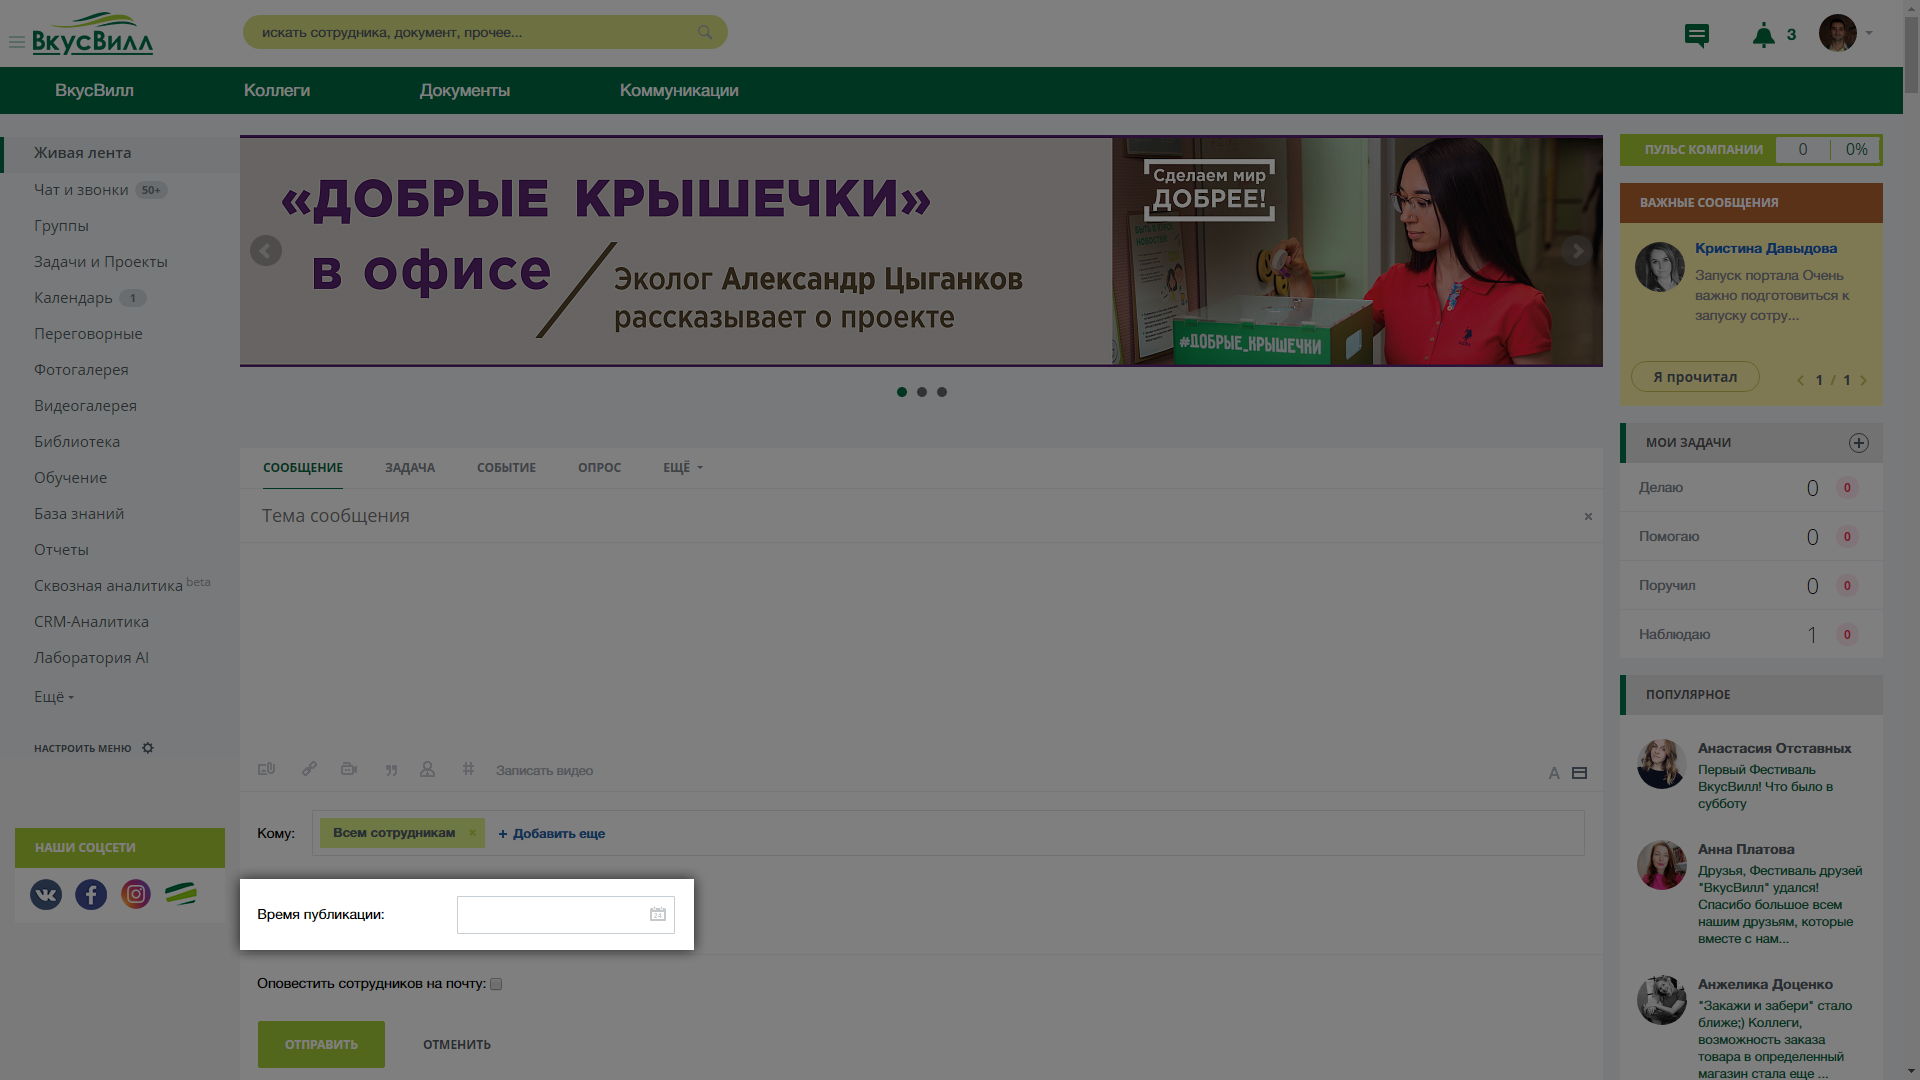Click the Записать видео link
Screen dimensions: 1920x1080
pyautogui.click(x=544, y=770)
